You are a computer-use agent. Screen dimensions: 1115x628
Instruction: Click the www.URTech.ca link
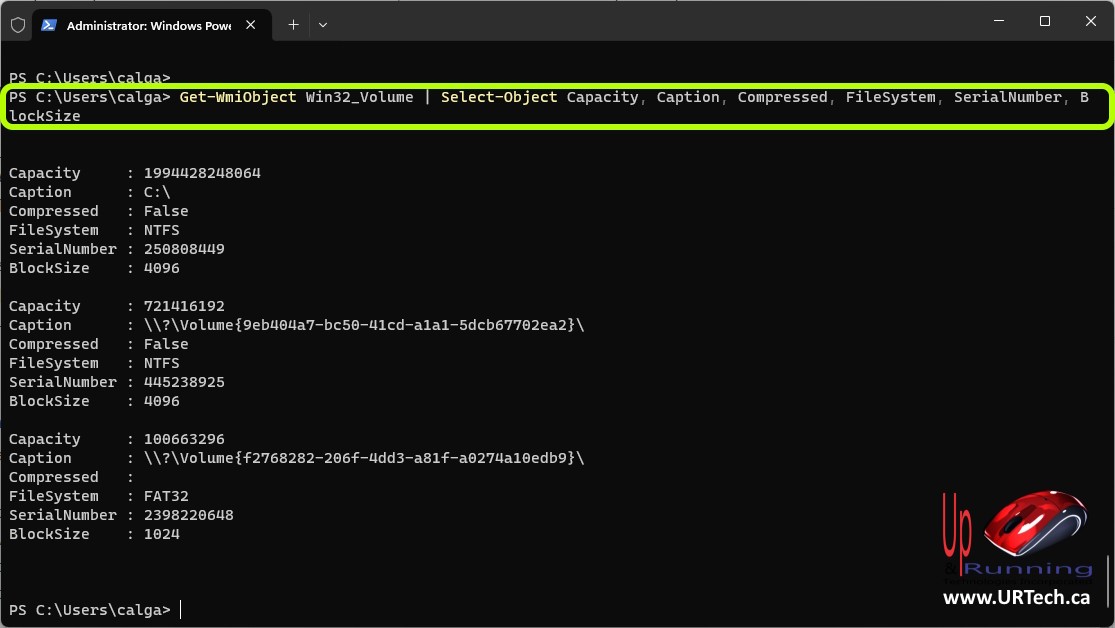[1016, 598]
